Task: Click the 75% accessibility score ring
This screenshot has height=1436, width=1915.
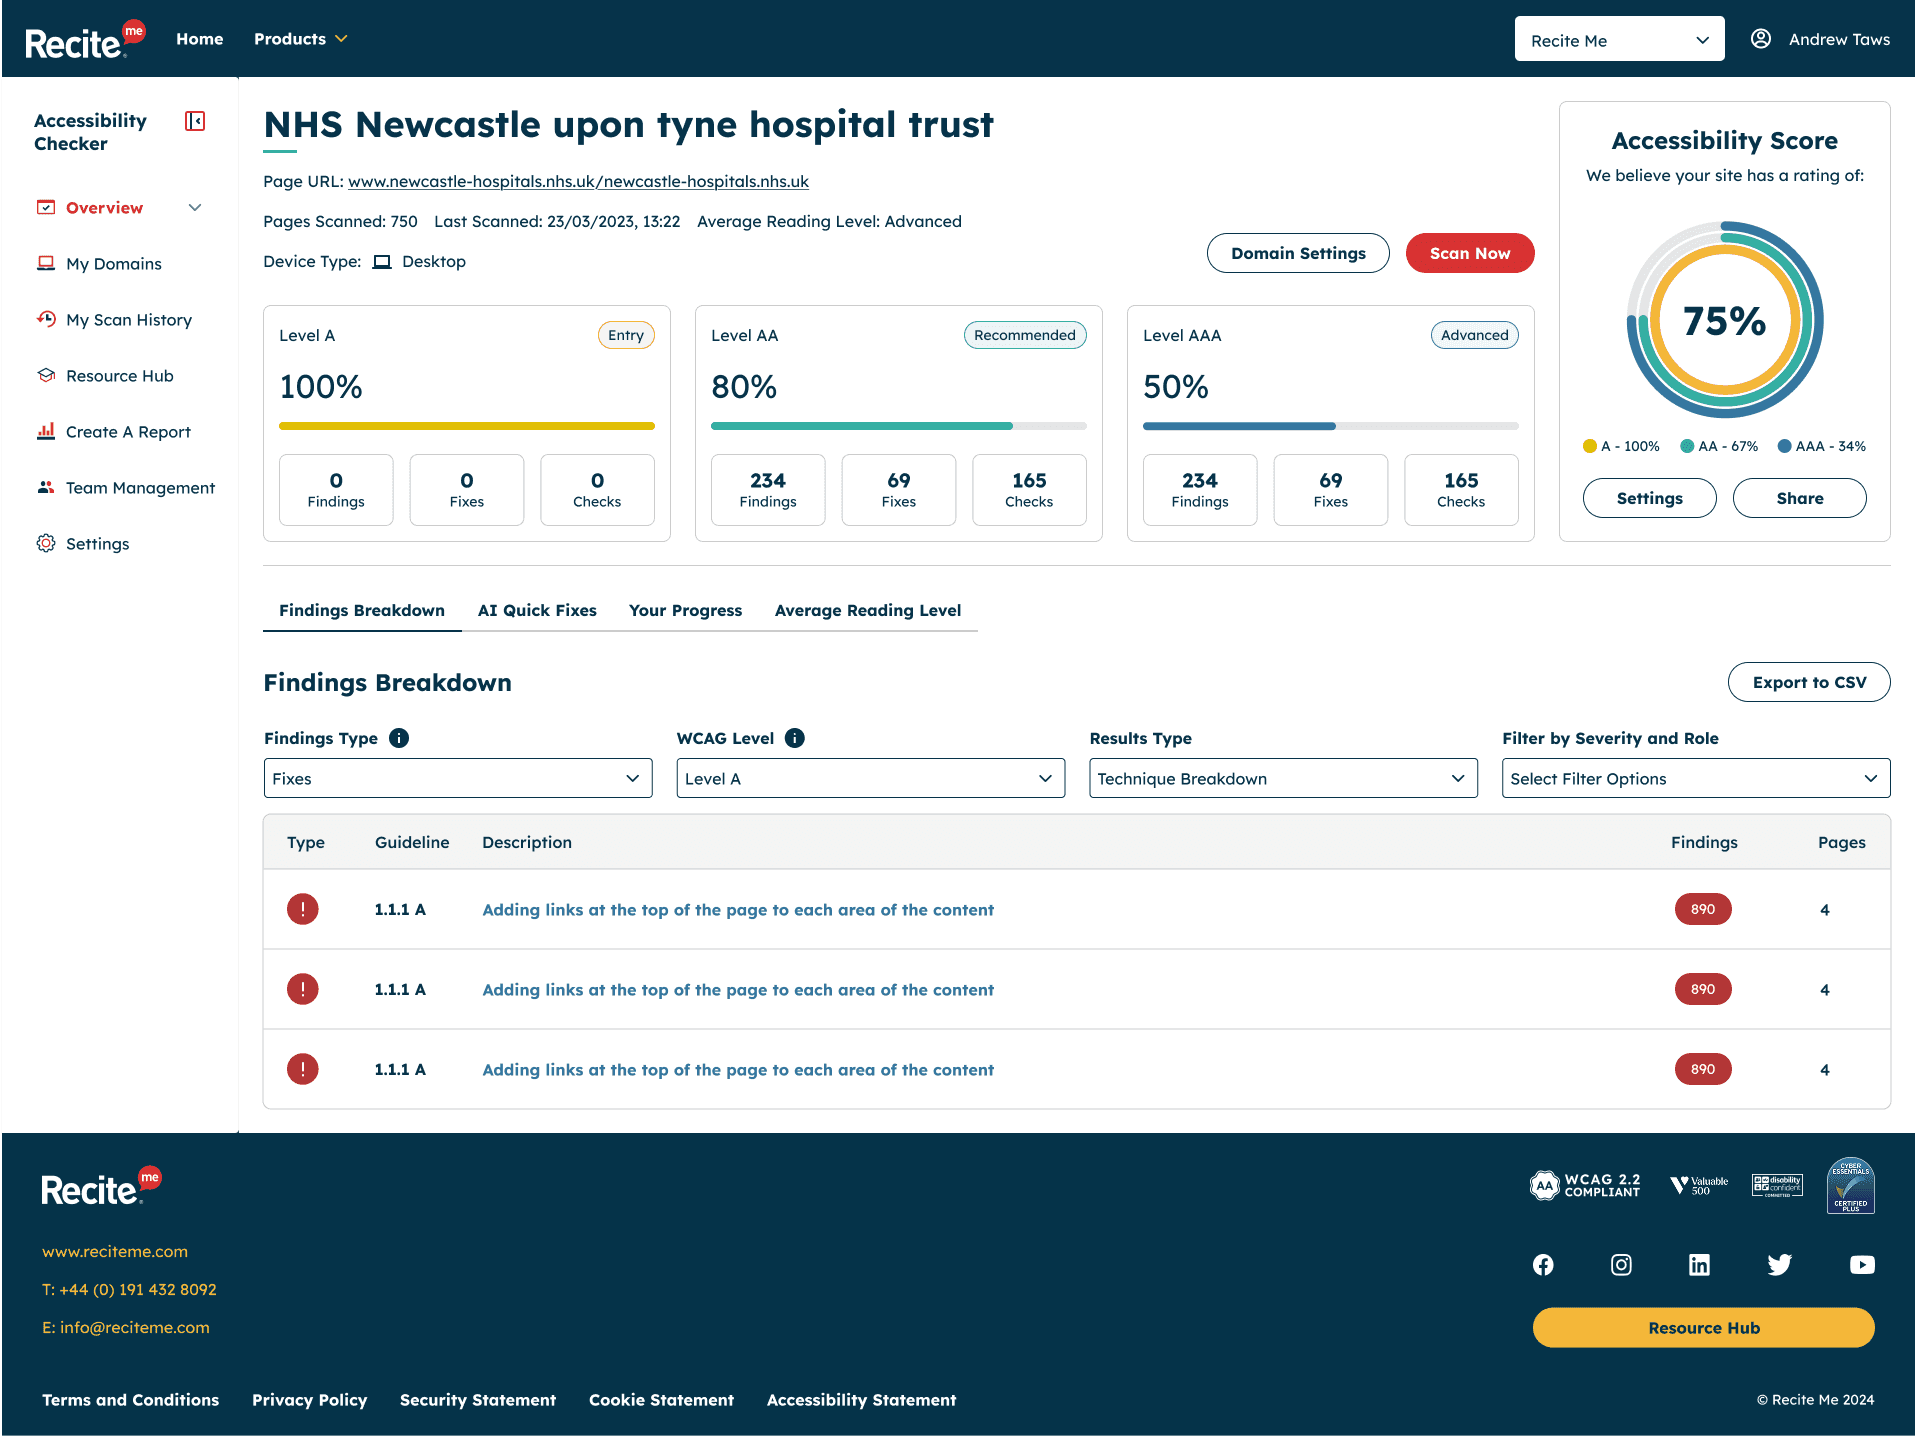Action: coord(1725,320)
